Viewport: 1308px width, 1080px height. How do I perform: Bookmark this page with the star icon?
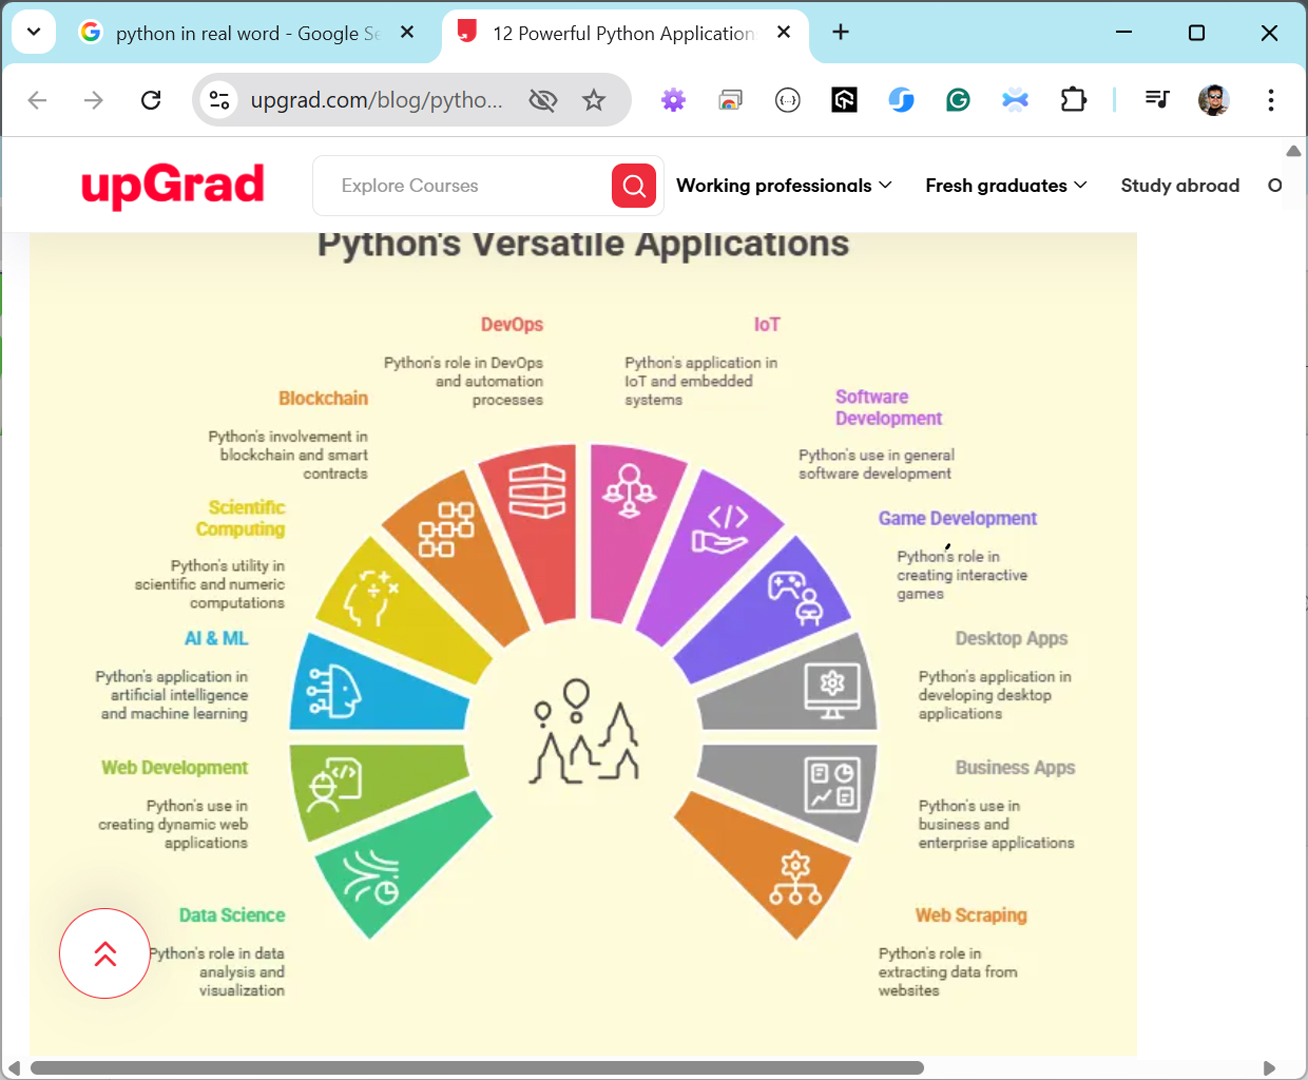coord(594,100)
